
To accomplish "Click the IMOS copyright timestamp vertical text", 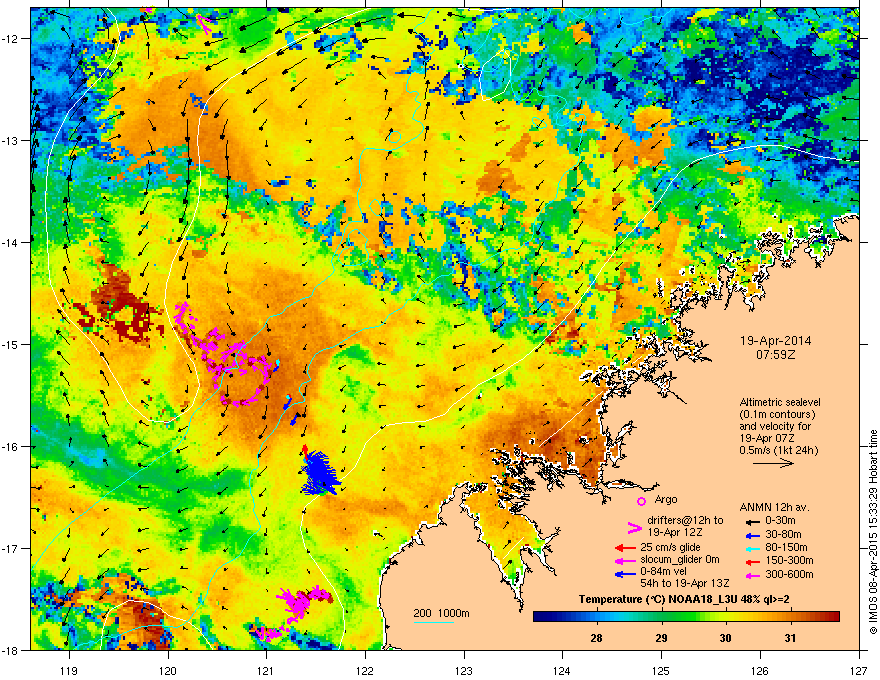I will tap(873, 532).
